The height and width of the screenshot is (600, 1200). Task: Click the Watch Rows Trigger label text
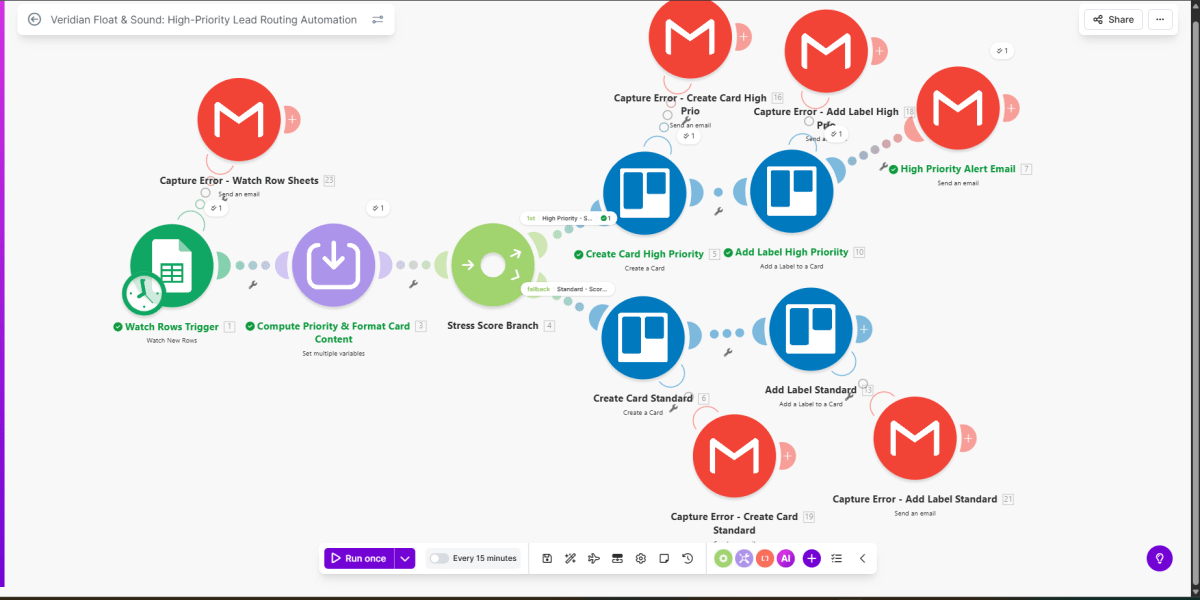pyautogui.click(x=172, y=326)
